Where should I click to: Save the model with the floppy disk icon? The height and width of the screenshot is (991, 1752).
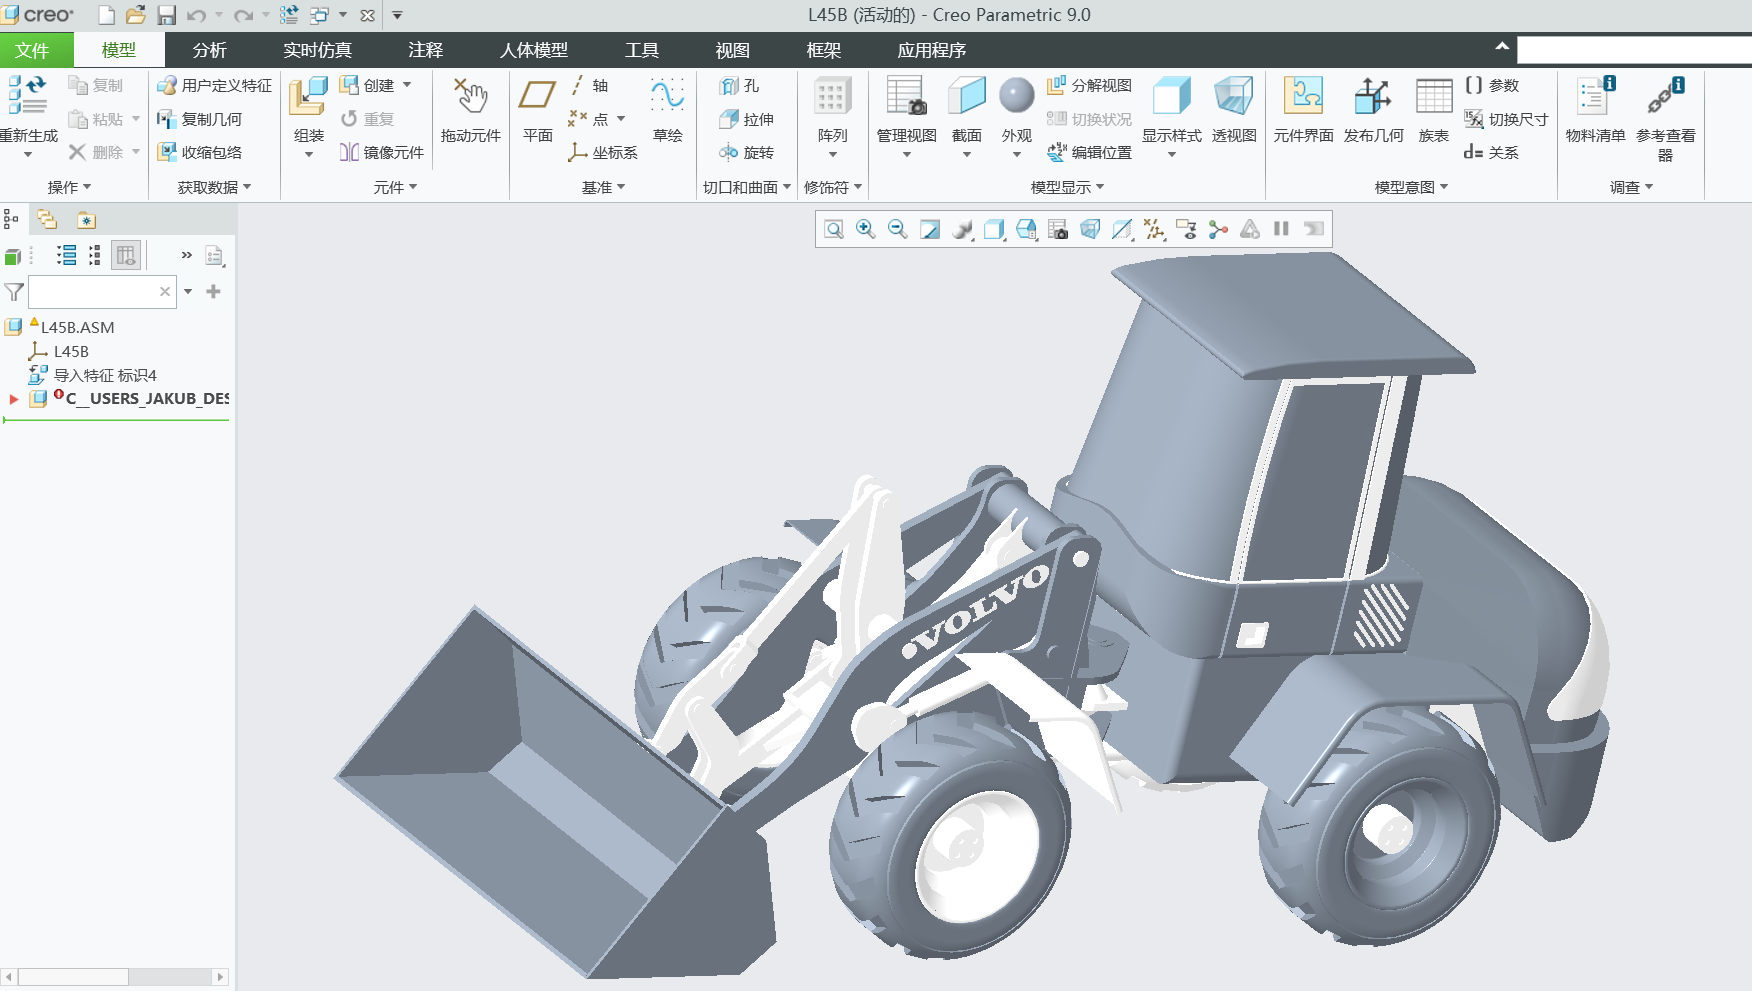point(166,15)
